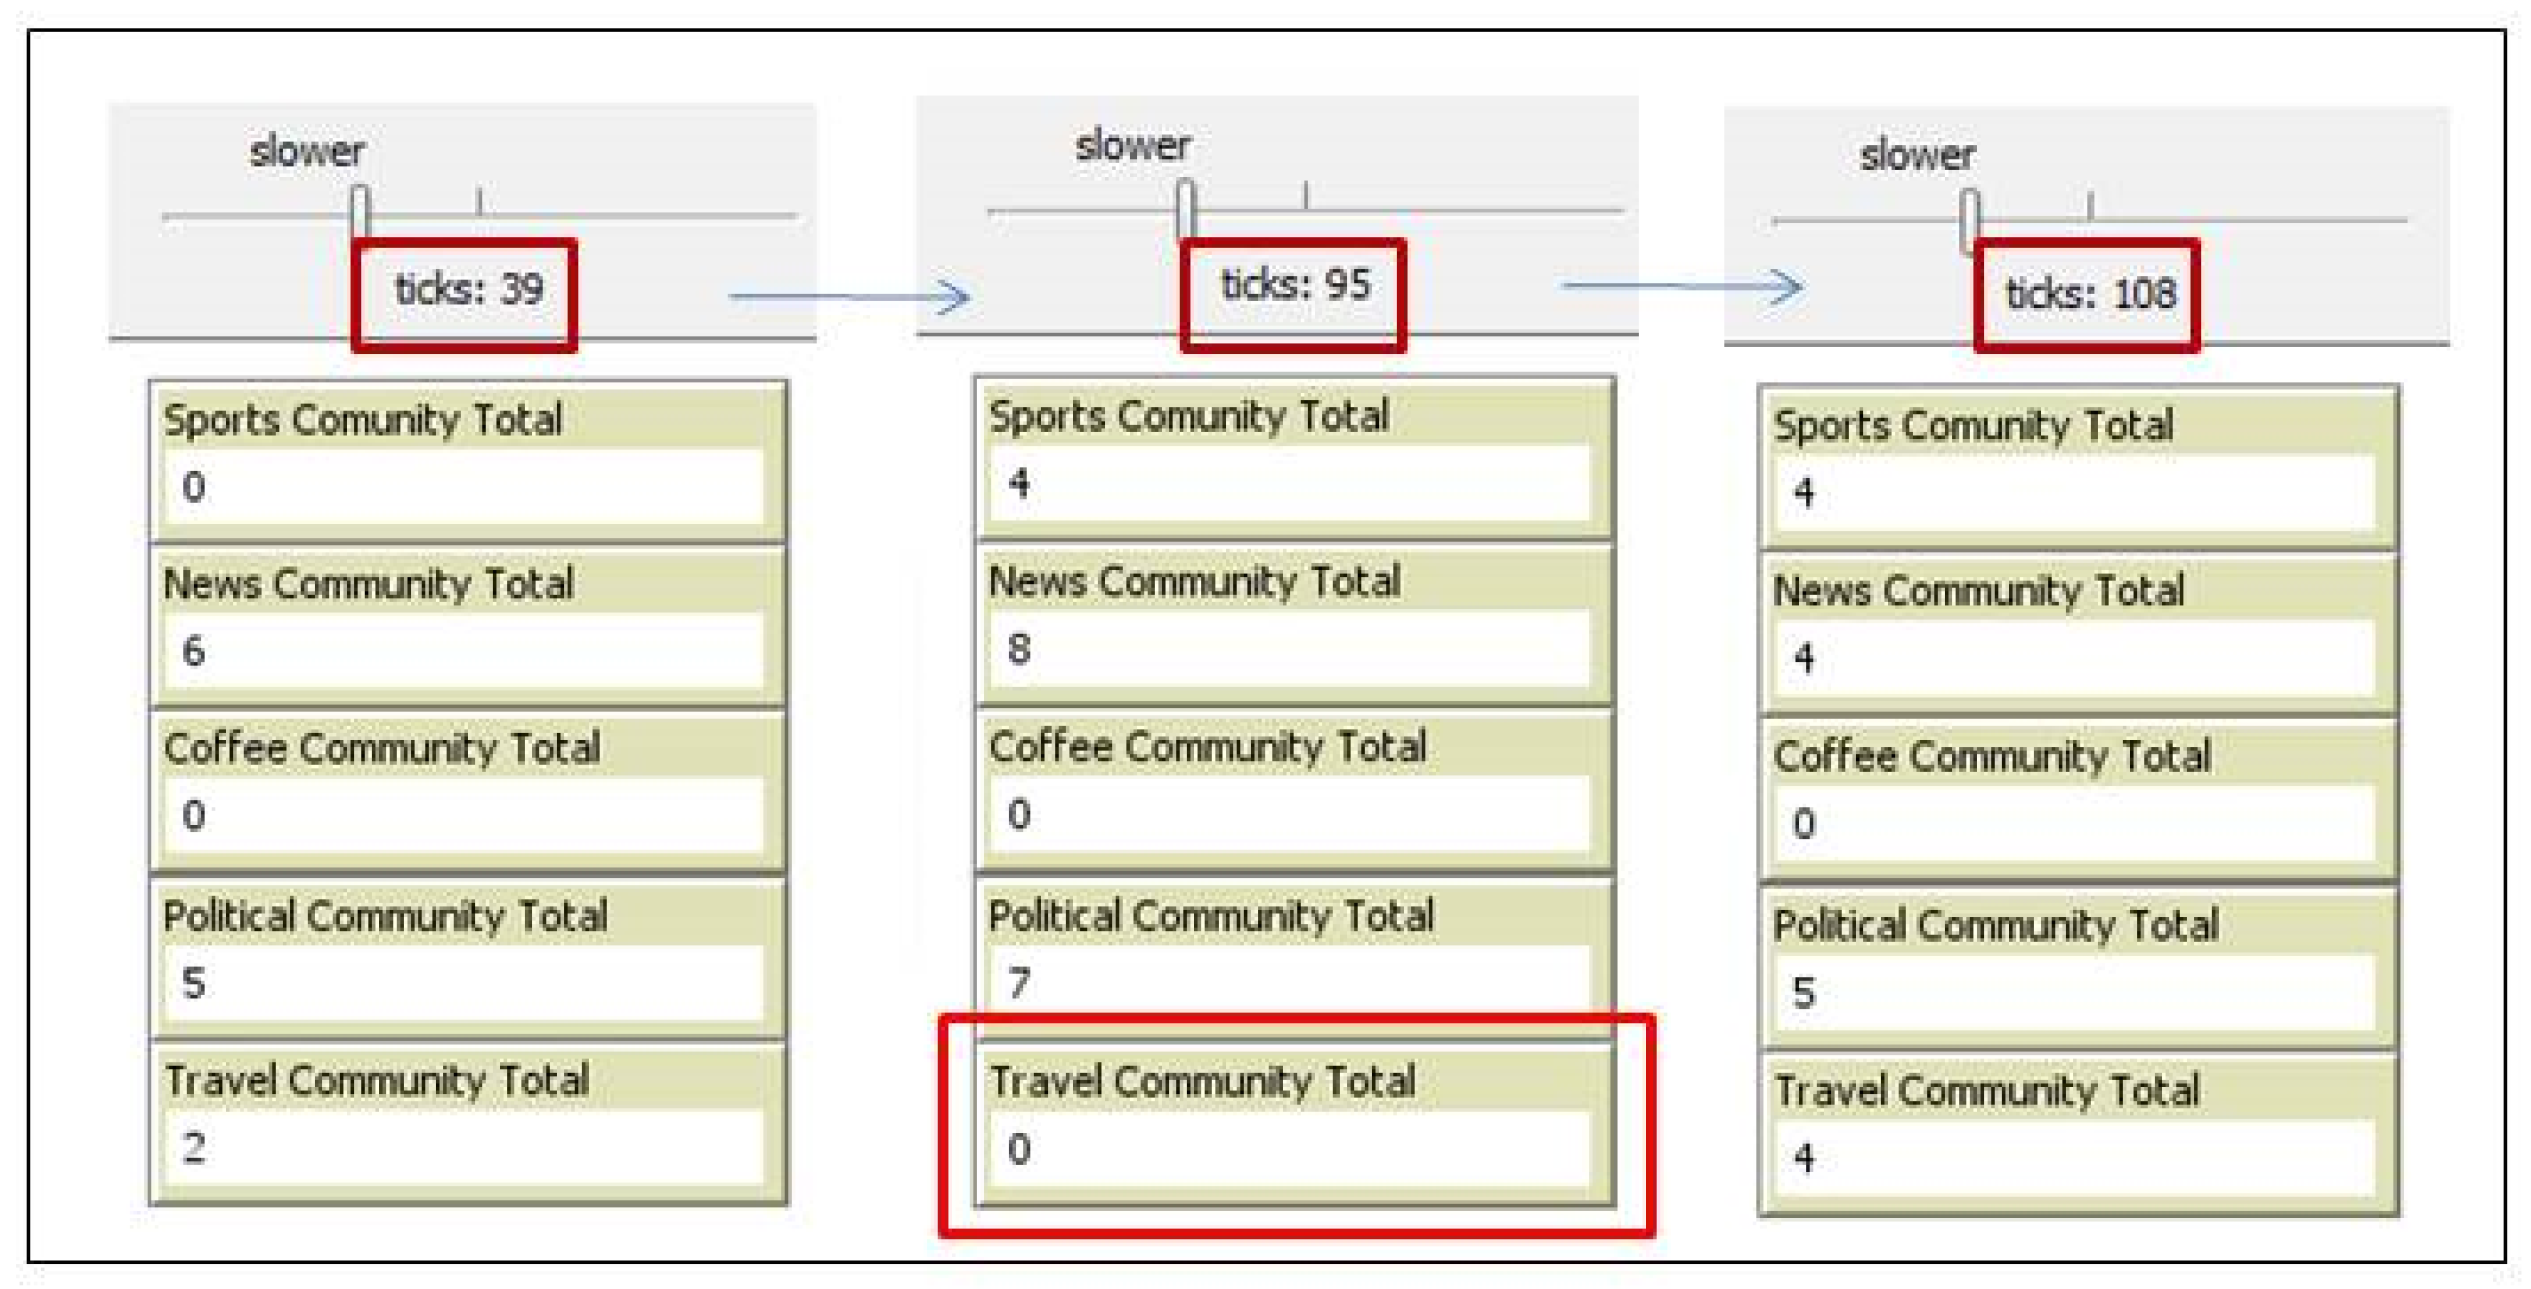
Task: Click the speed slider handle above ticks: 95
Action: click(1185, 206)
